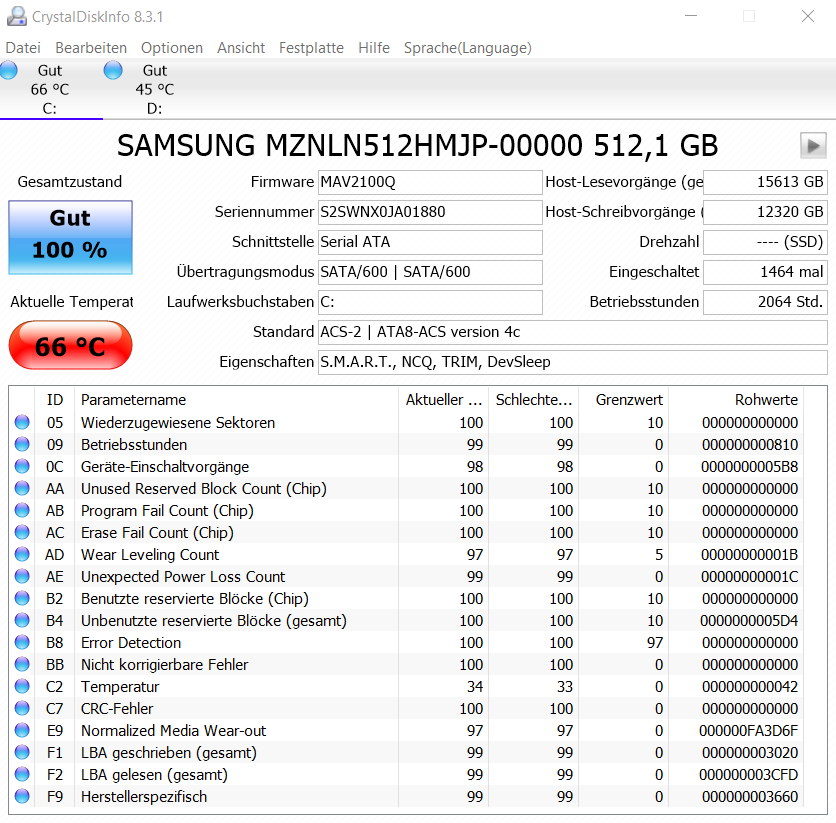Open the Hilfe menu
836x823 pixels.
point(373,47)
